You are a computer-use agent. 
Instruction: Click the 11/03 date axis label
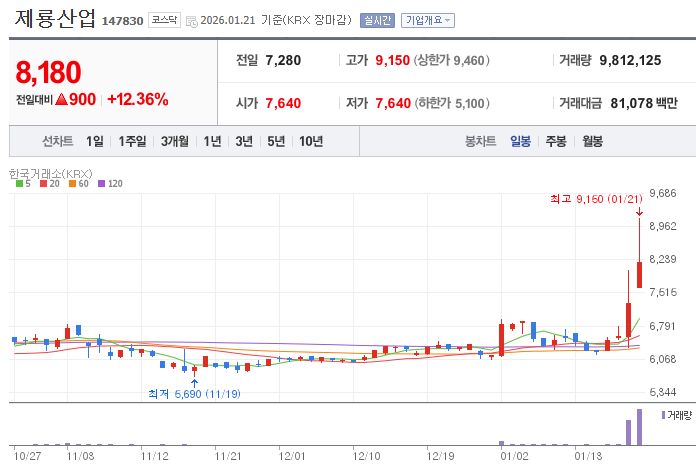80,456
